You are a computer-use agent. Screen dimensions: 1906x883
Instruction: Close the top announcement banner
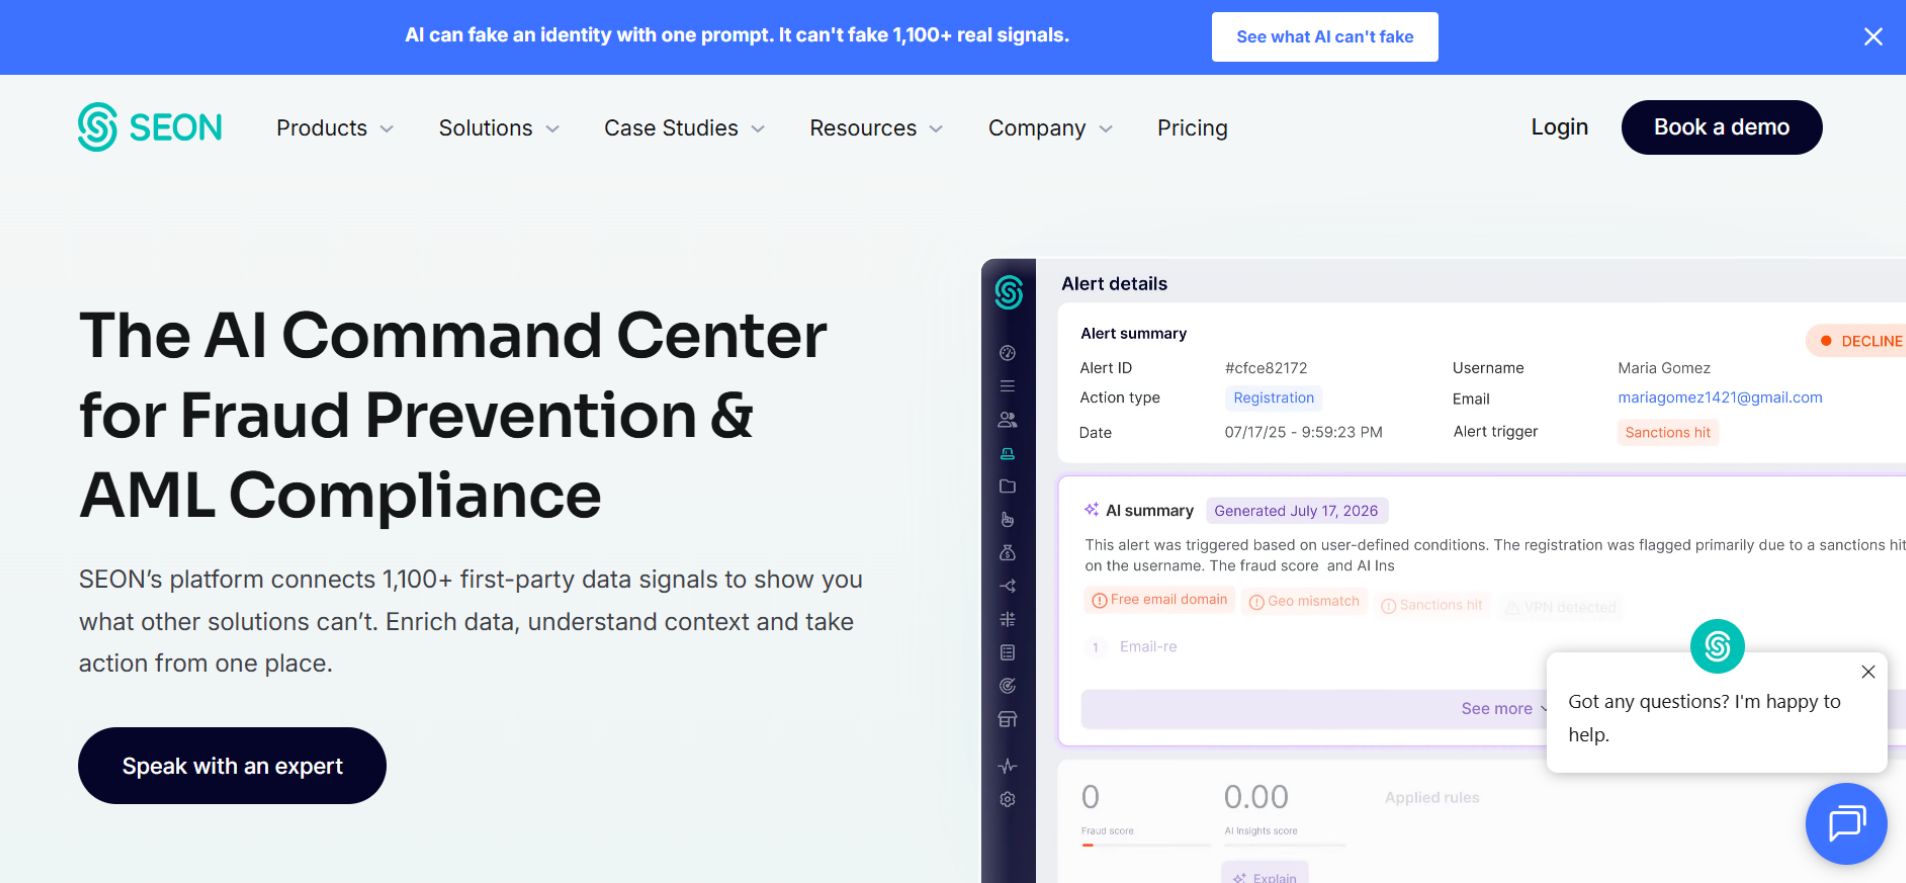point(1873,37)
